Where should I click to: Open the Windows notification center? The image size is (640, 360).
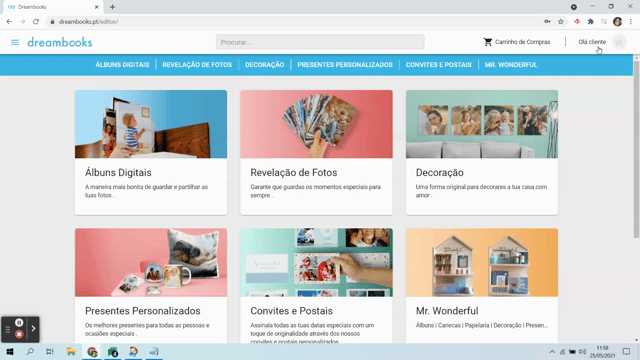627,351
